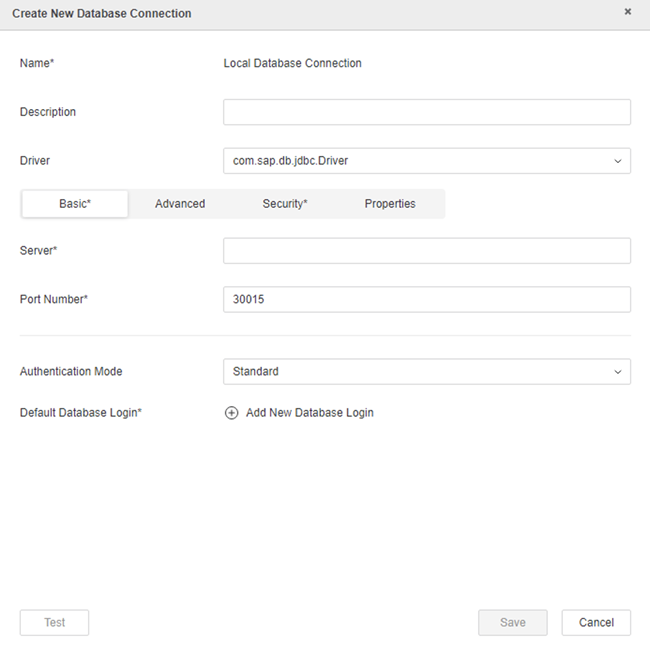This screenshot has width=650, height=658.
Task: Close the dialog with the X icon
Action: (x=628, y=12)
